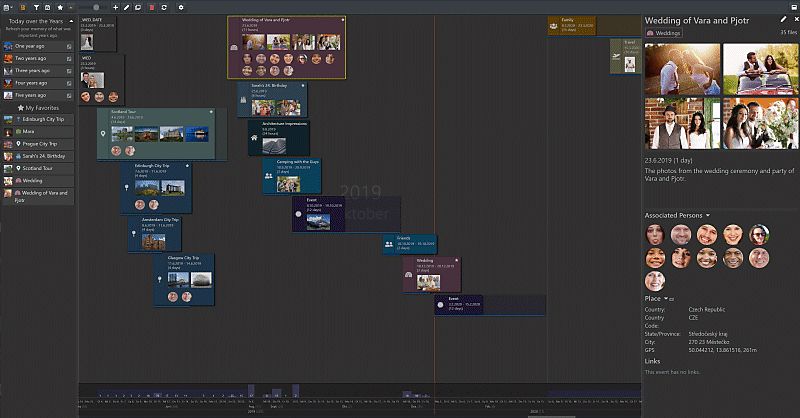This screenshot has width=800, height=418.
Task: Select Scotland Tour in favorites list
Action: coord(38,168)
